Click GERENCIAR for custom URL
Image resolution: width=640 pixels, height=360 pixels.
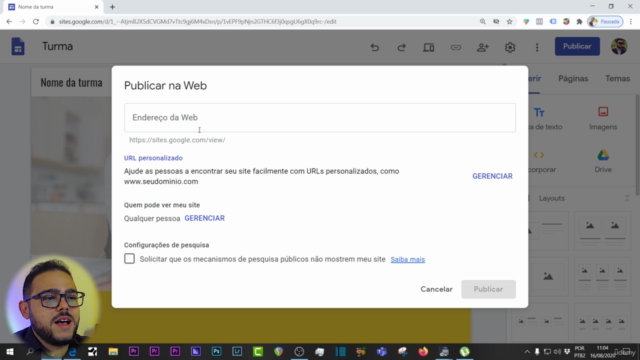[x=492, y=176]
